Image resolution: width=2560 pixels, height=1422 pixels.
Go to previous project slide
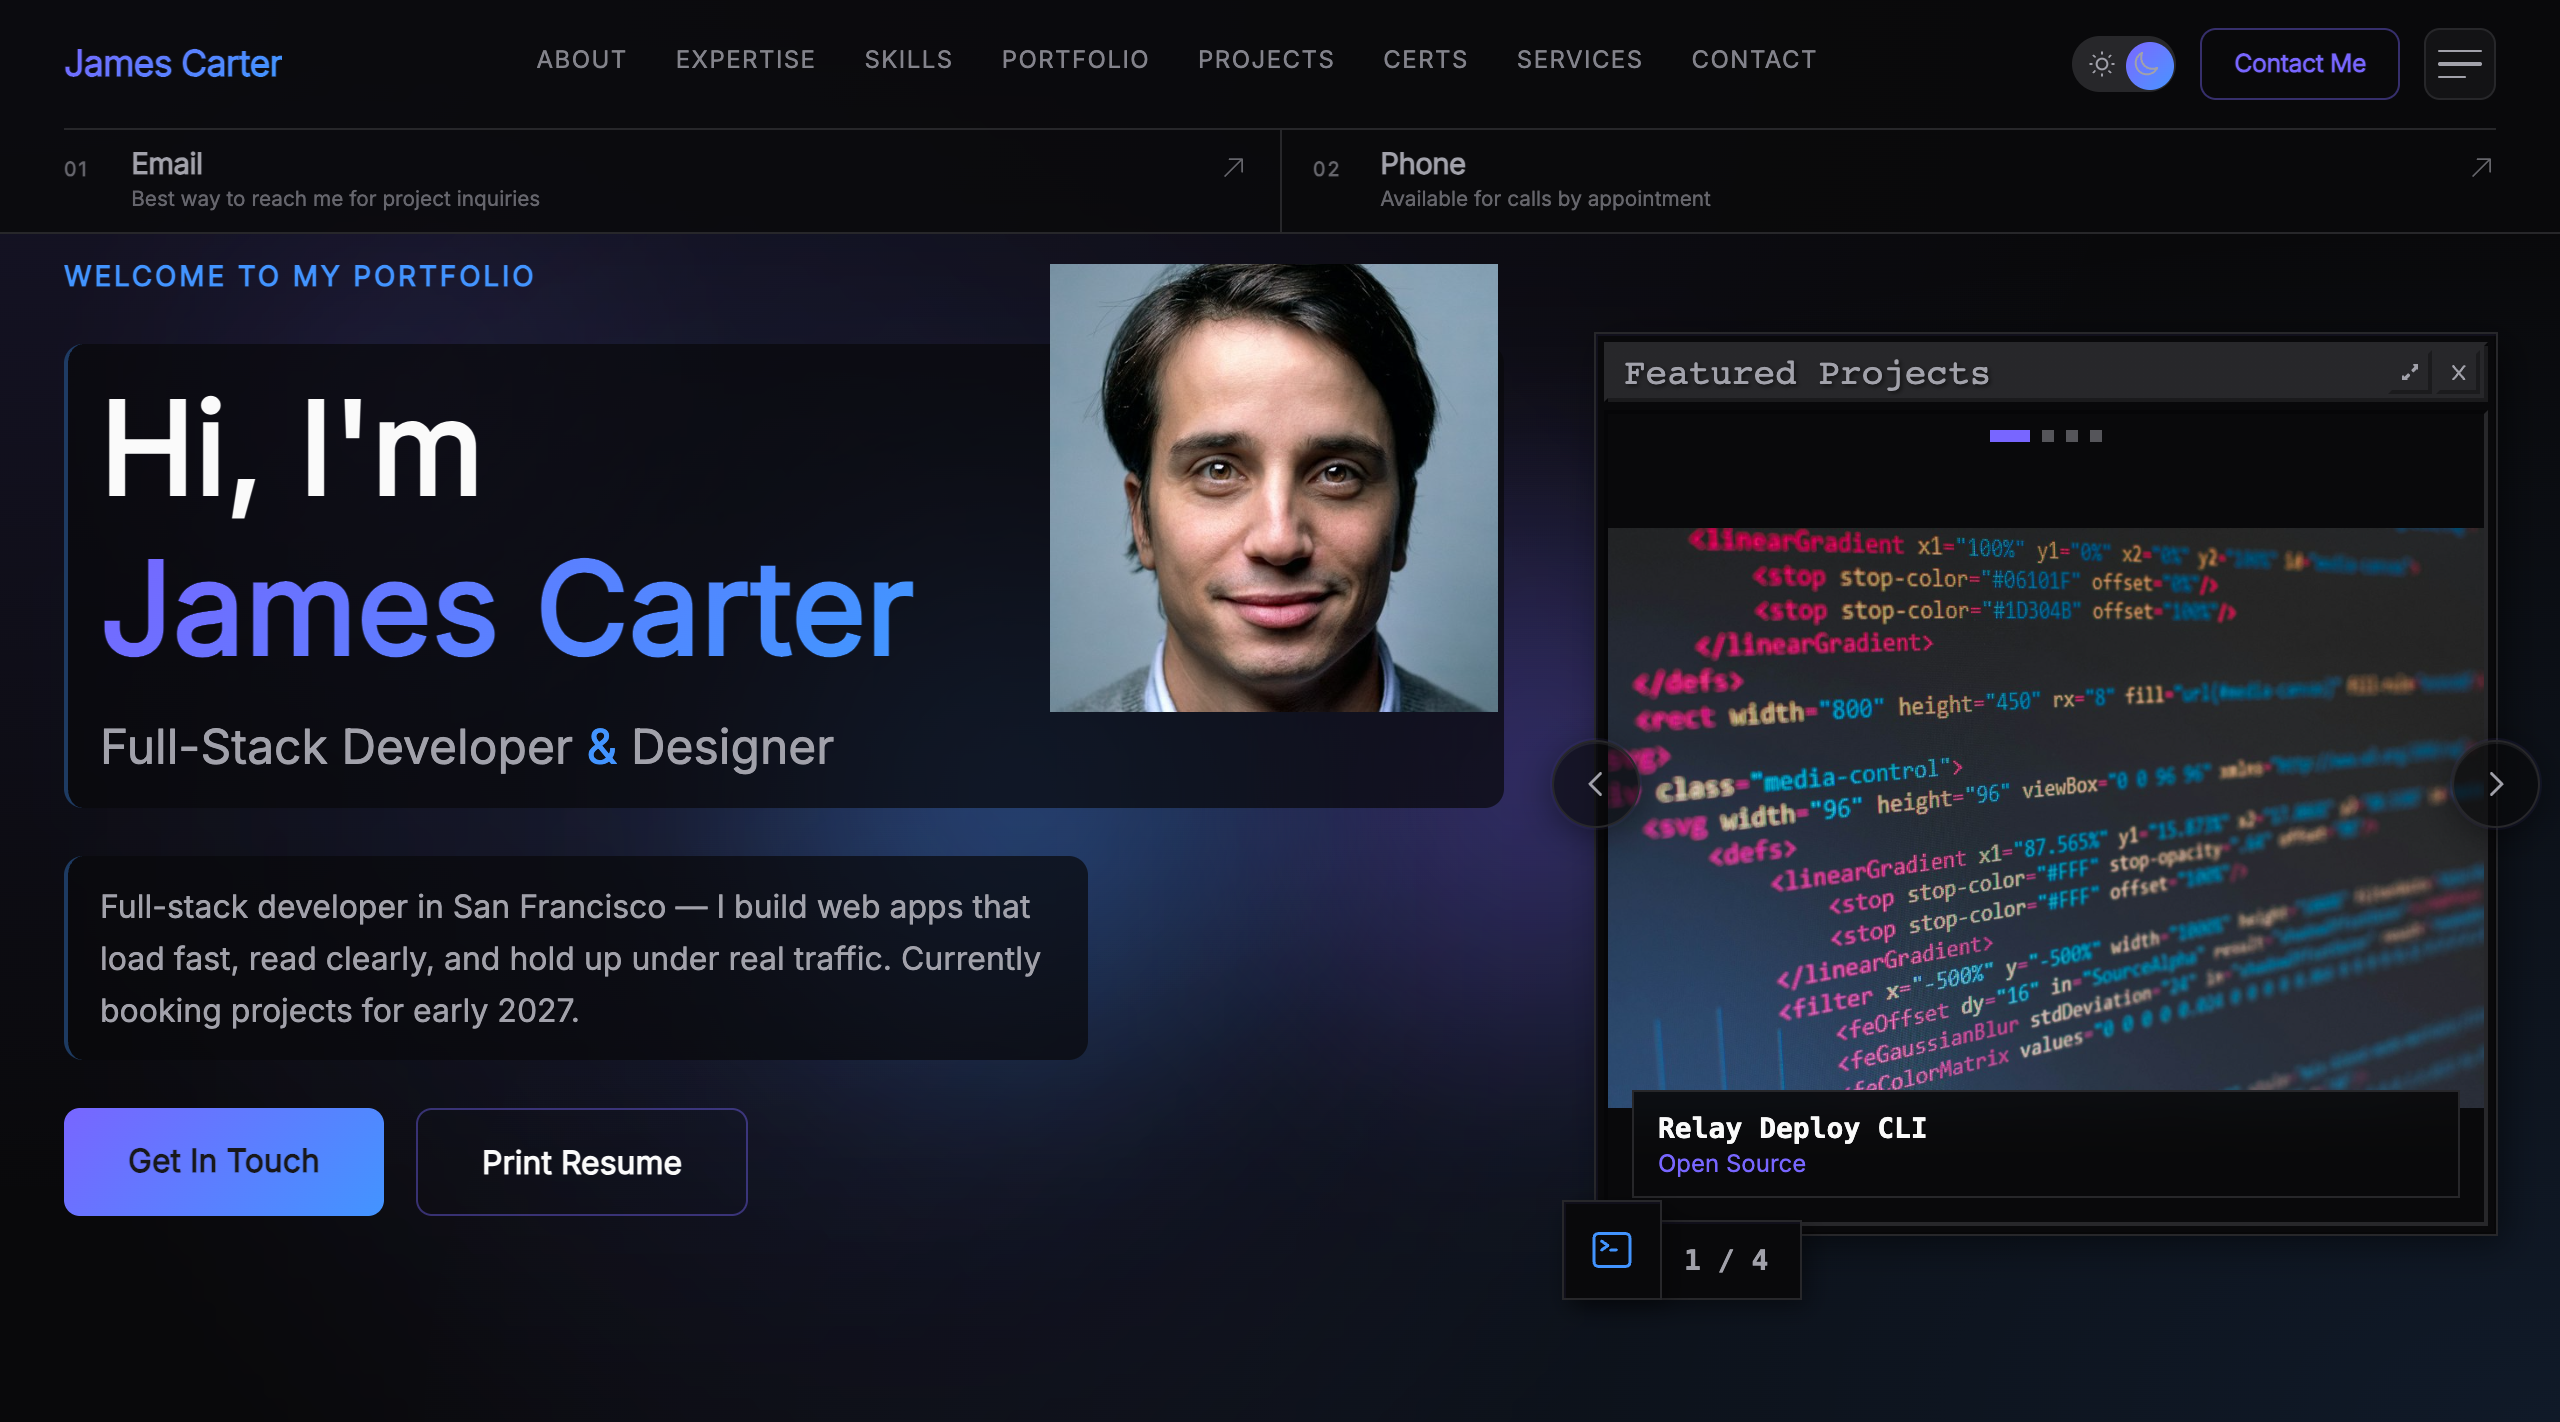[x=1596, y=784]
